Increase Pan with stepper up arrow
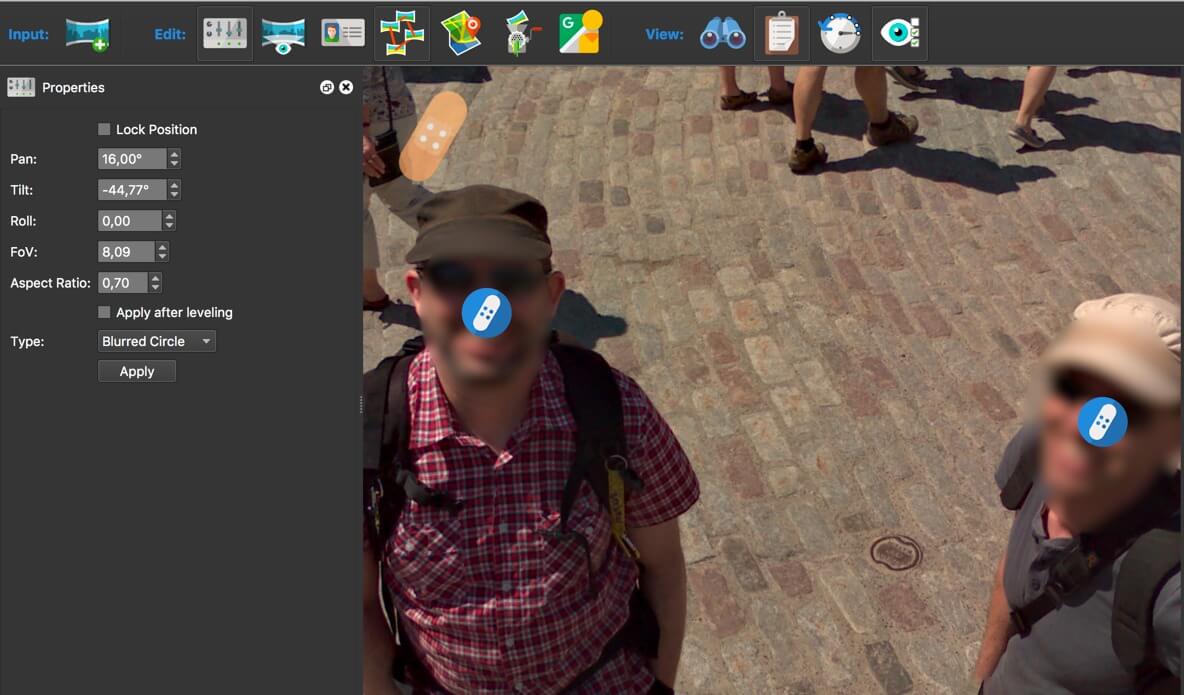This screenshot has height=695, width=1184. (x=174, y=154)
